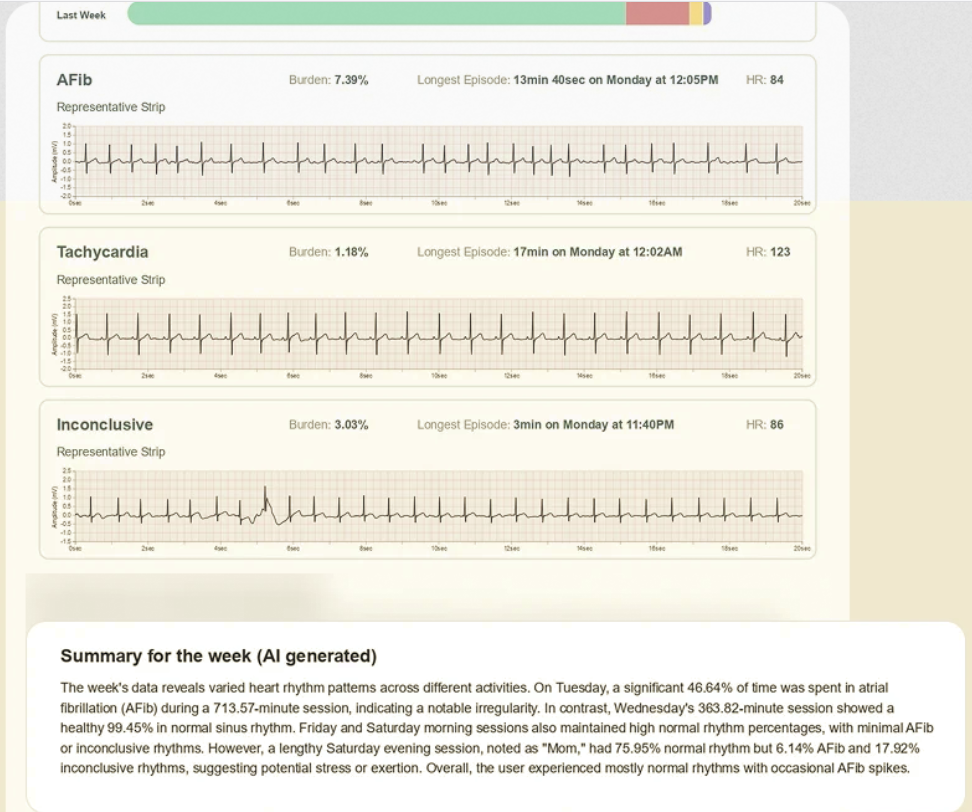Viewport: 972px width, 812px height.
Task: Select the AFib section heading
Action: coord(74,80)
